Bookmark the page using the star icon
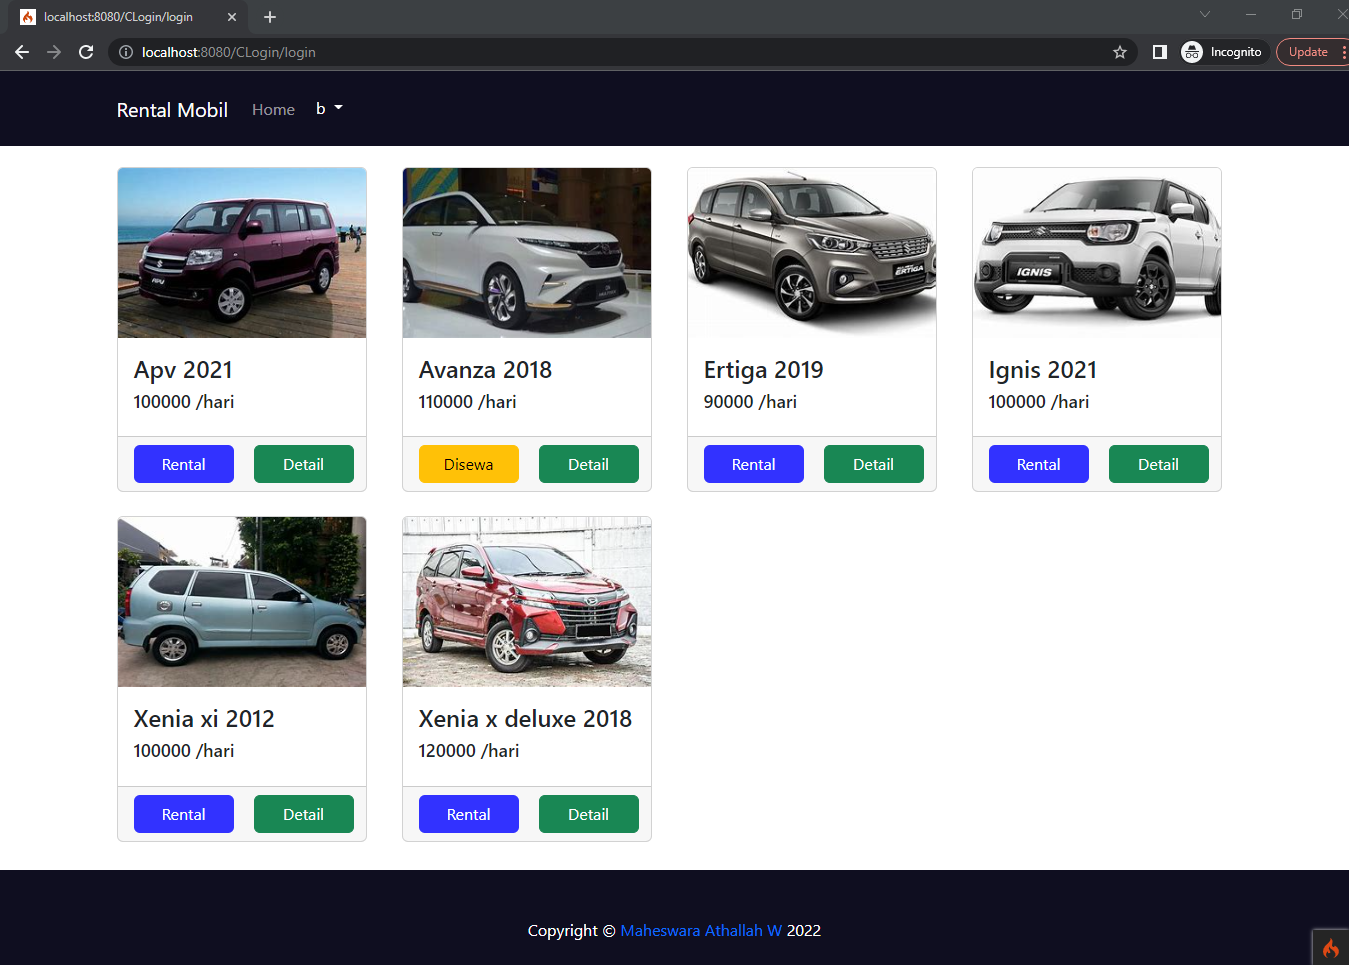This screenshot has height=965, width=1349. (1119, 52)
